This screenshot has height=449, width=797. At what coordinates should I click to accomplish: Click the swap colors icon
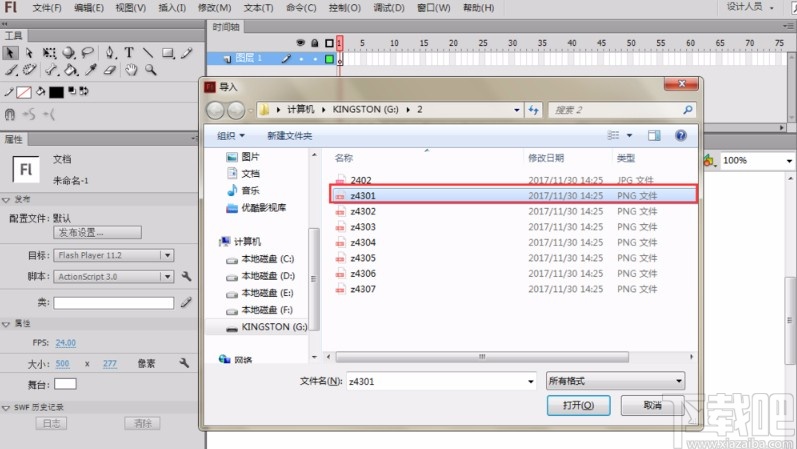click(x=84, y=91)
